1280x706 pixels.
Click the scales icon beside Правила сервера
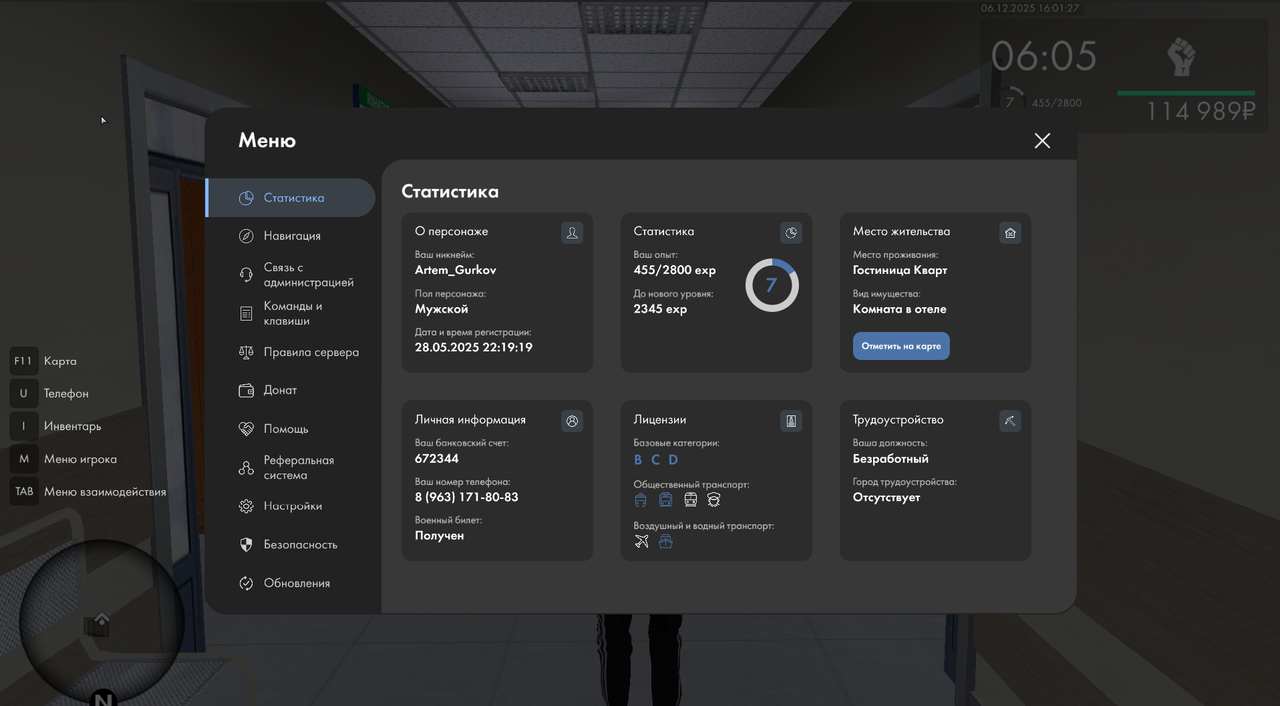(246, 352)
